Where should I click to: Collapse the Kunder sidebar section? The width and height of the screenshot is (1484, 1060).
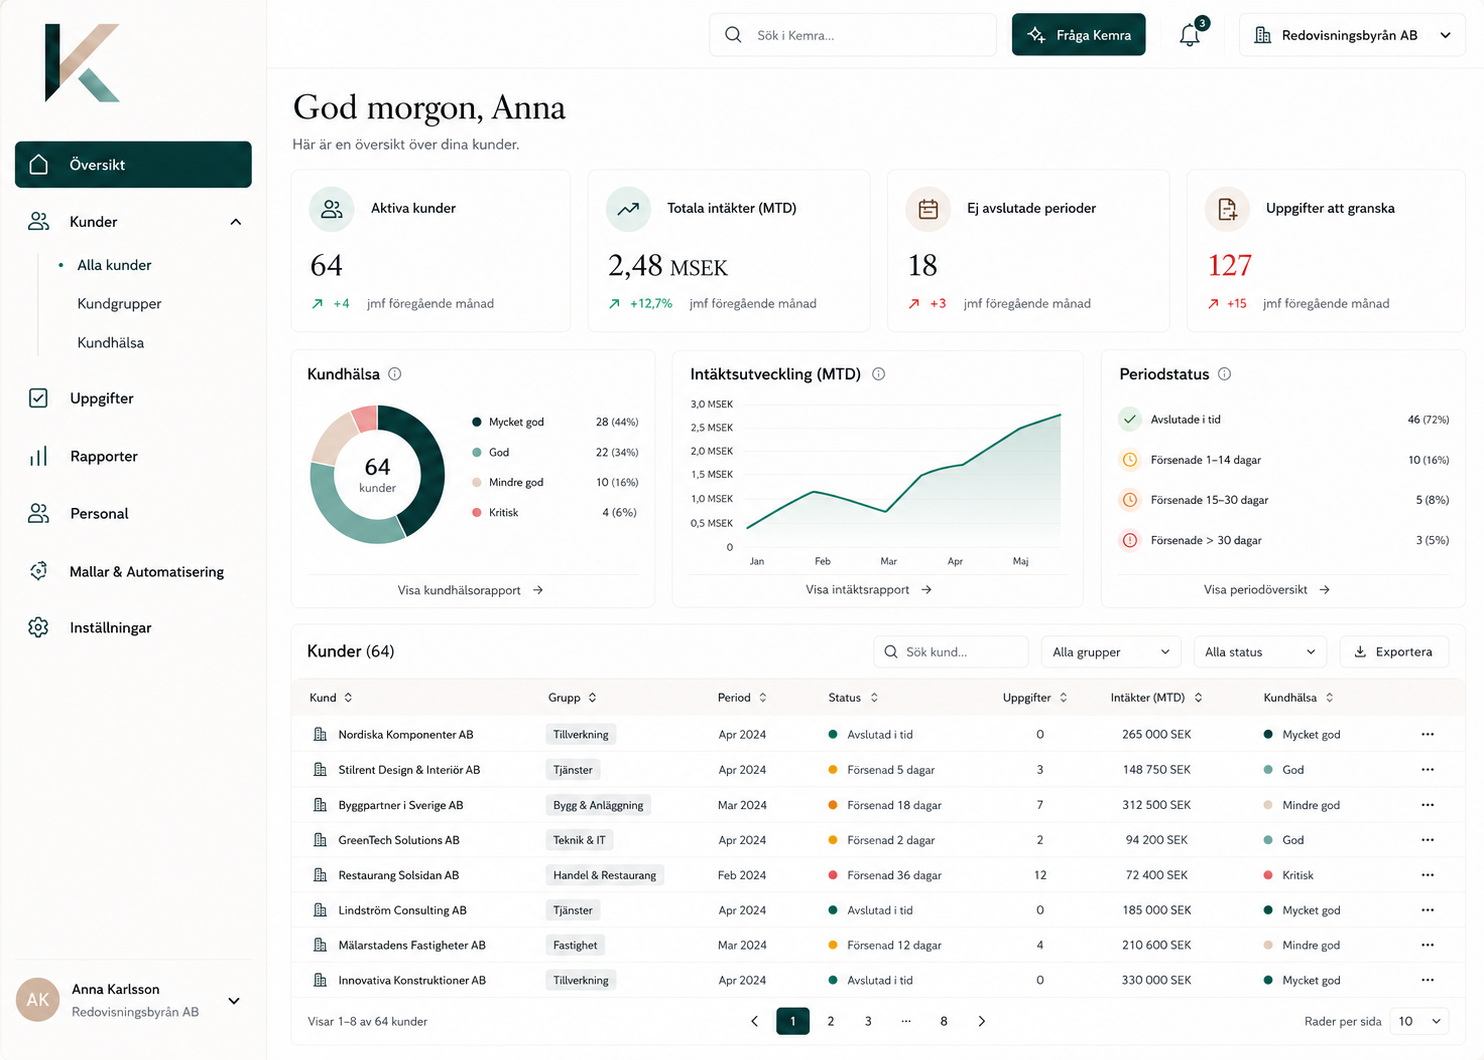[236, 222]
